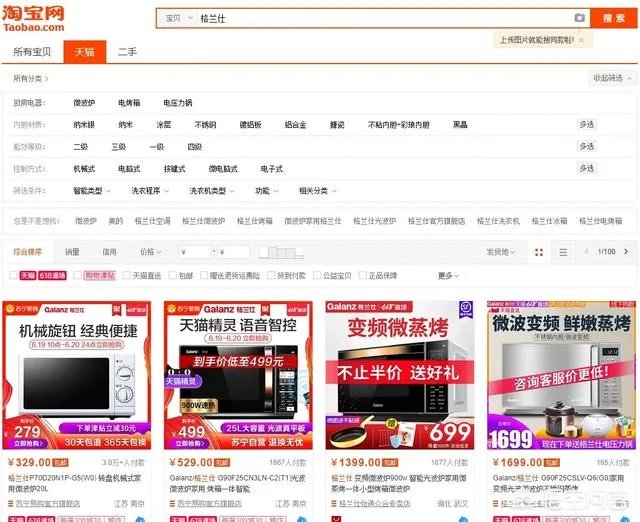Click related search 格兰仕光波炉

pos(374,221)
